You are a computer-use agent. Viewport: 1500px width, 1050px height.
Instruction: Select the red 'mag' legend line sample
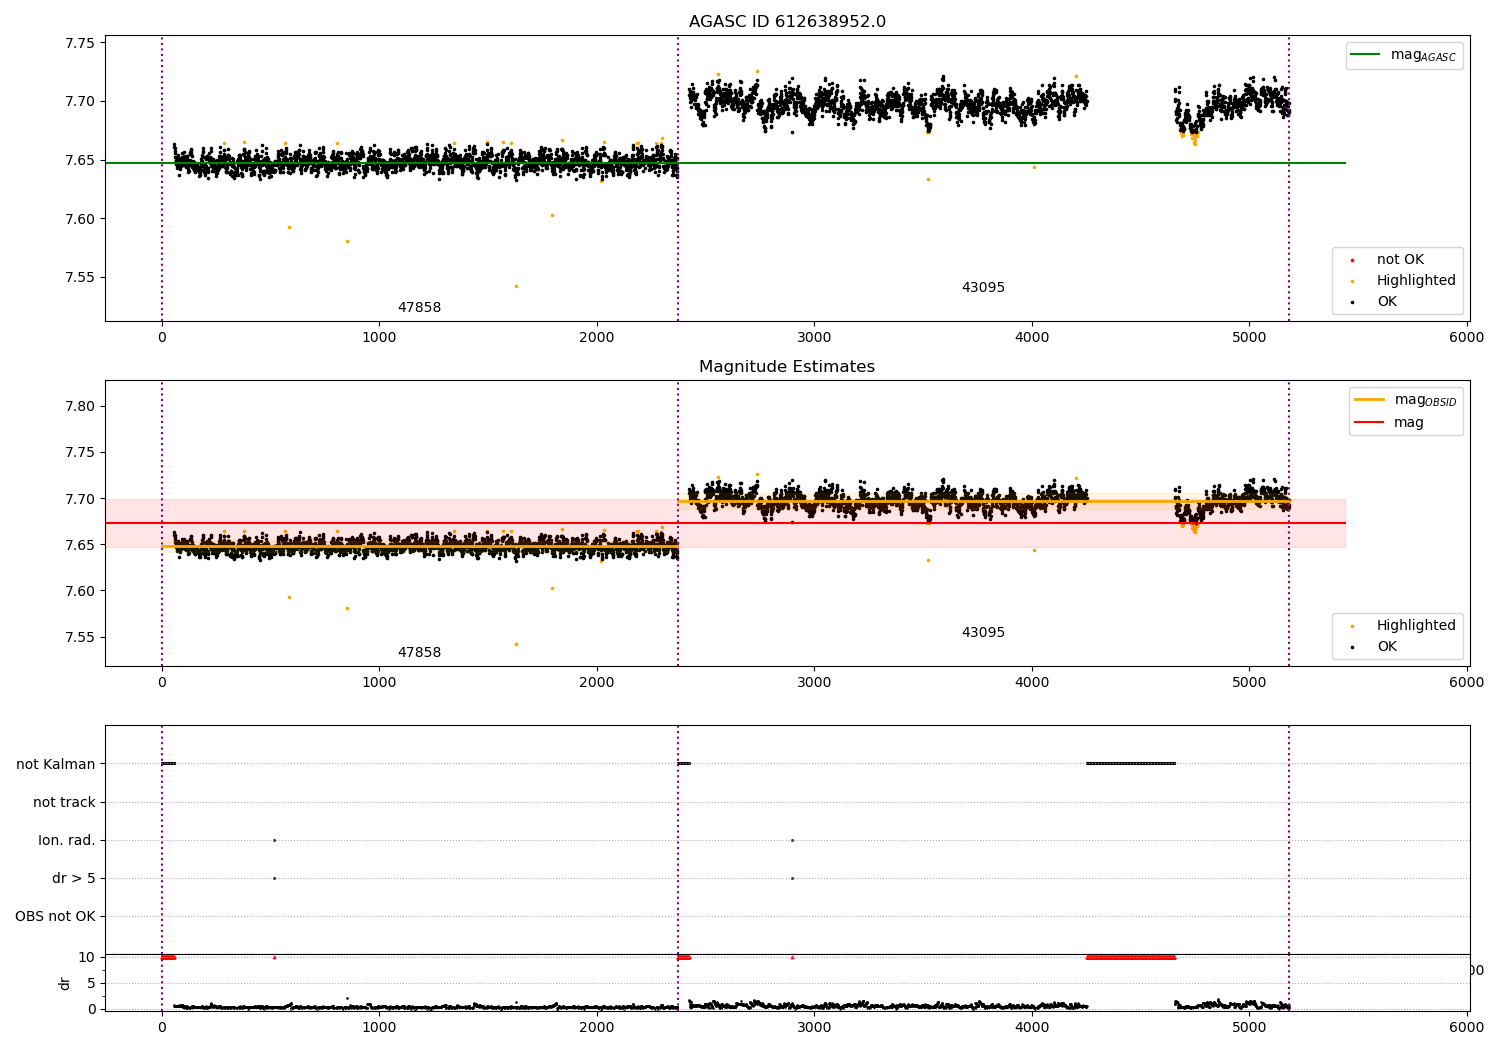tap(1369, 422)
